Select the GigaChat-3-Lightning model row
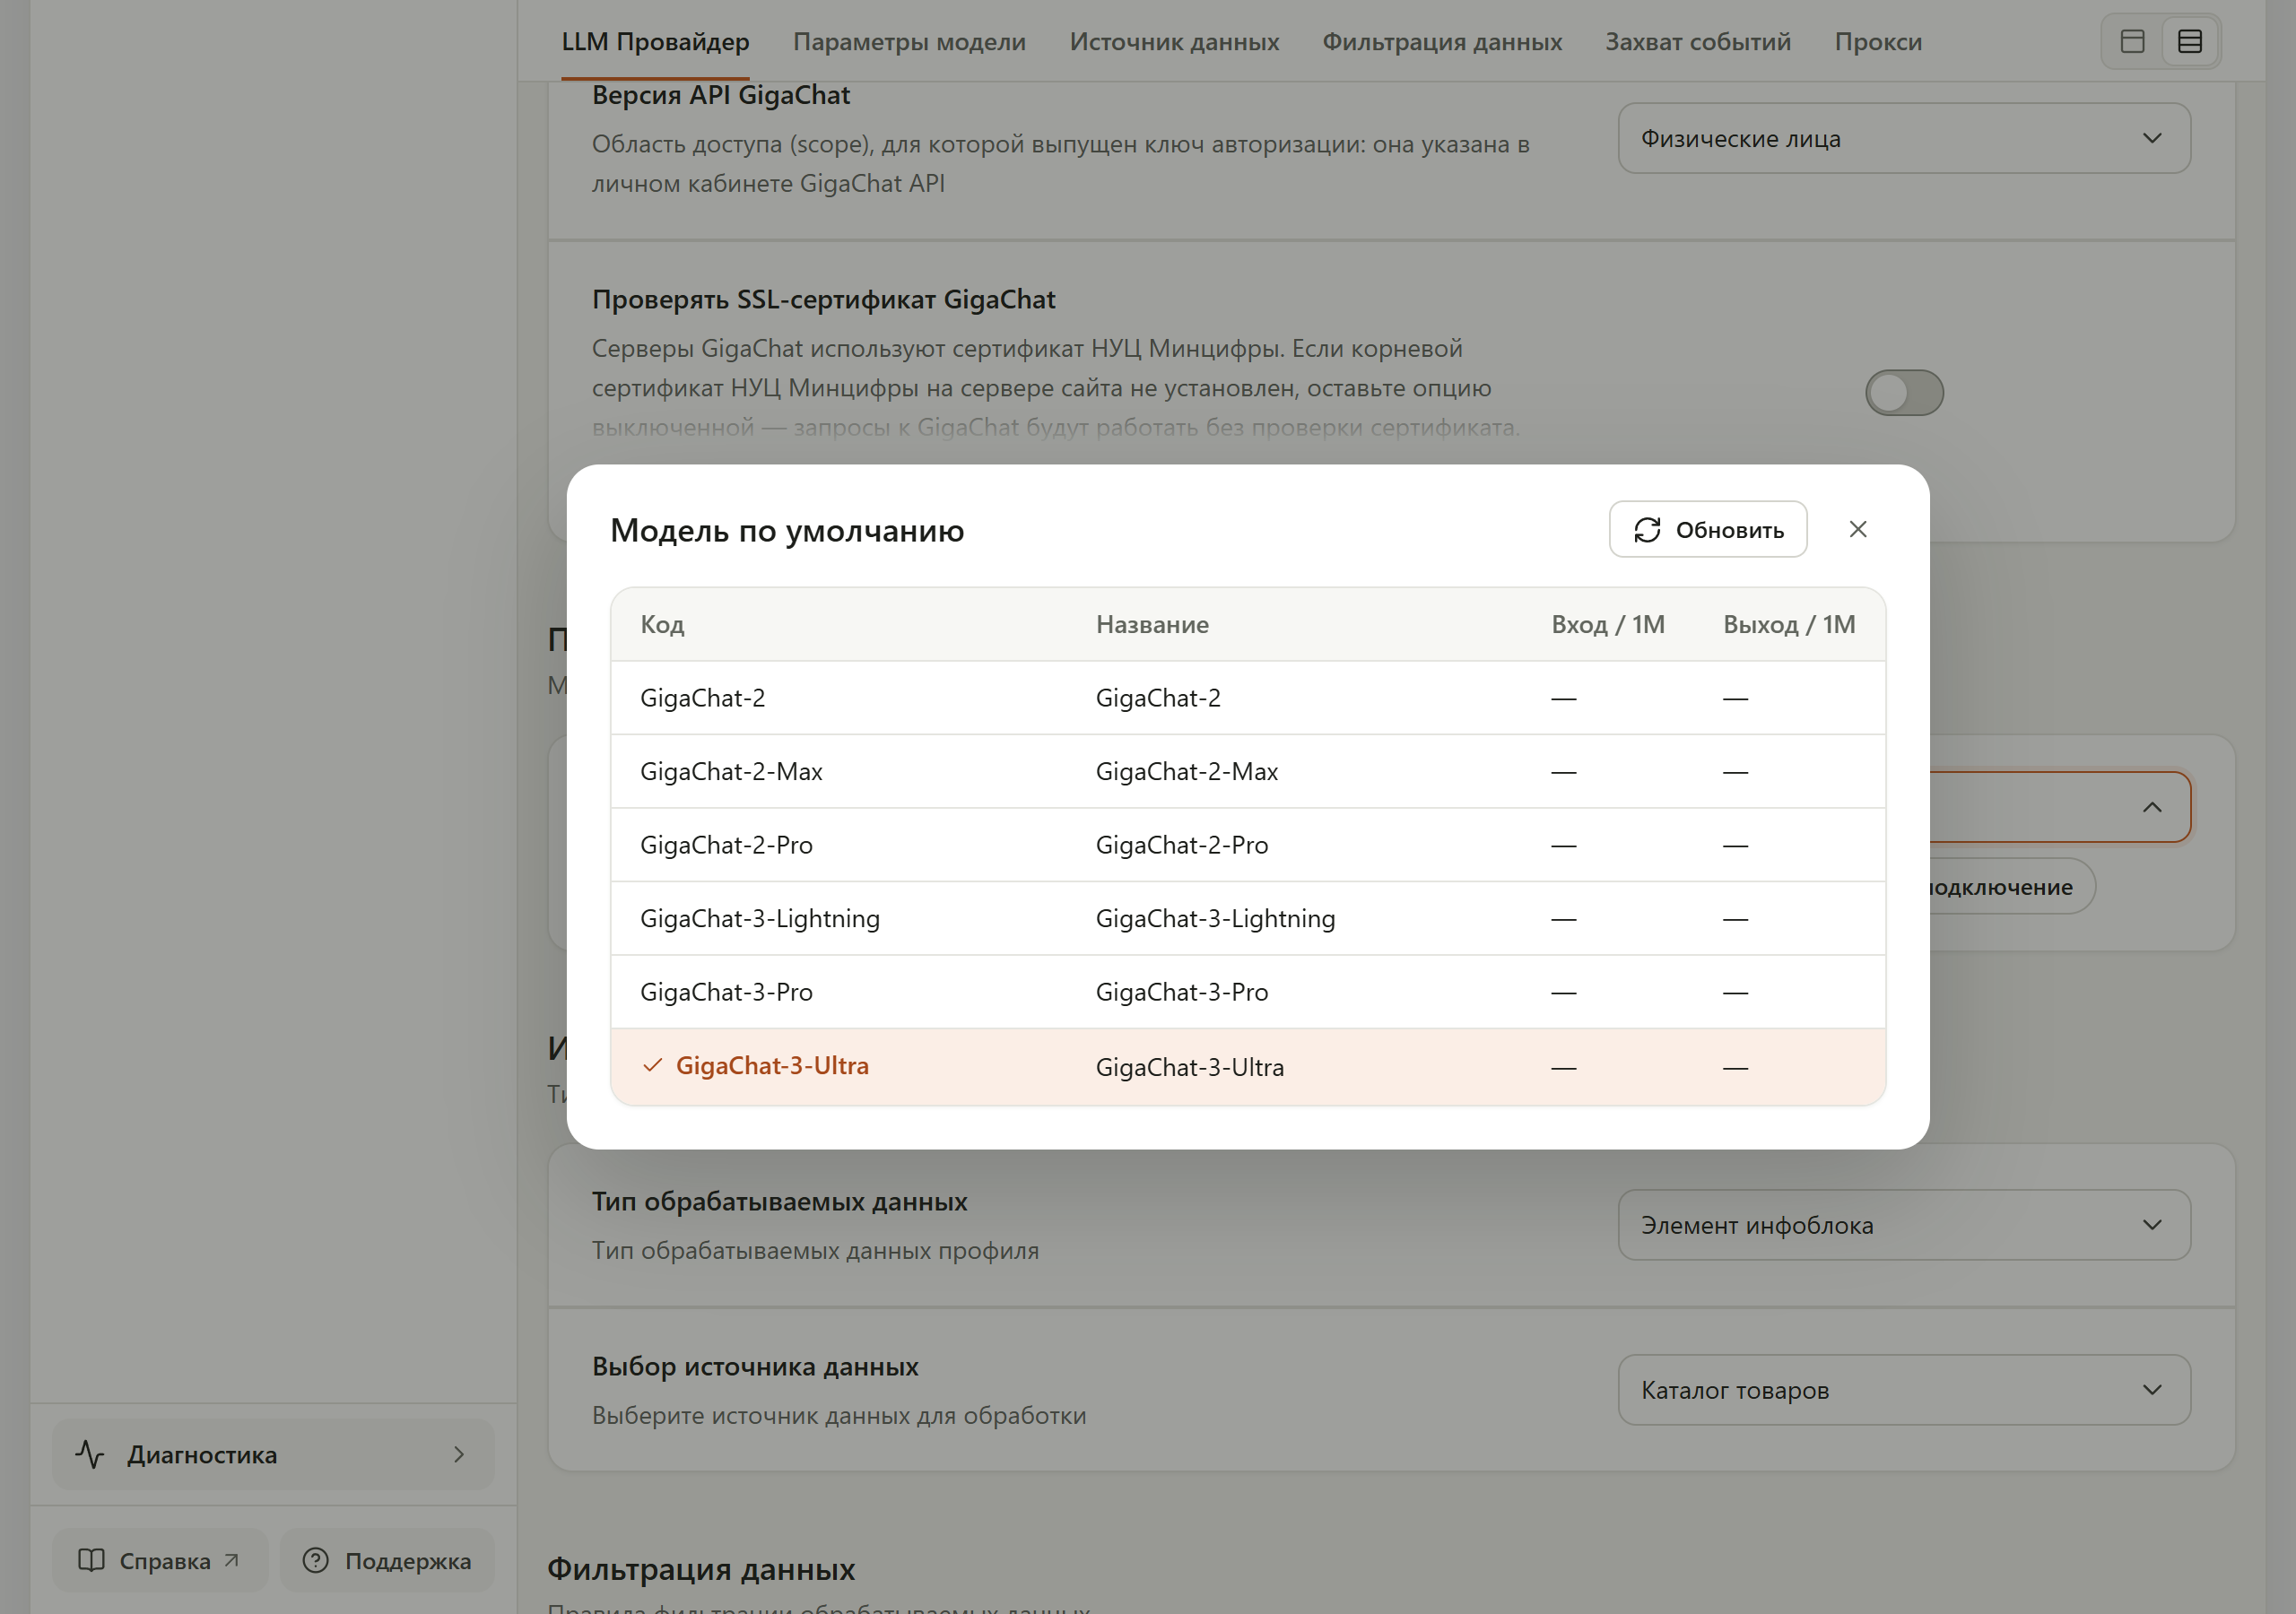Image resolution: width=2296 pixels, height=1614 pixels. [1248, 918]
